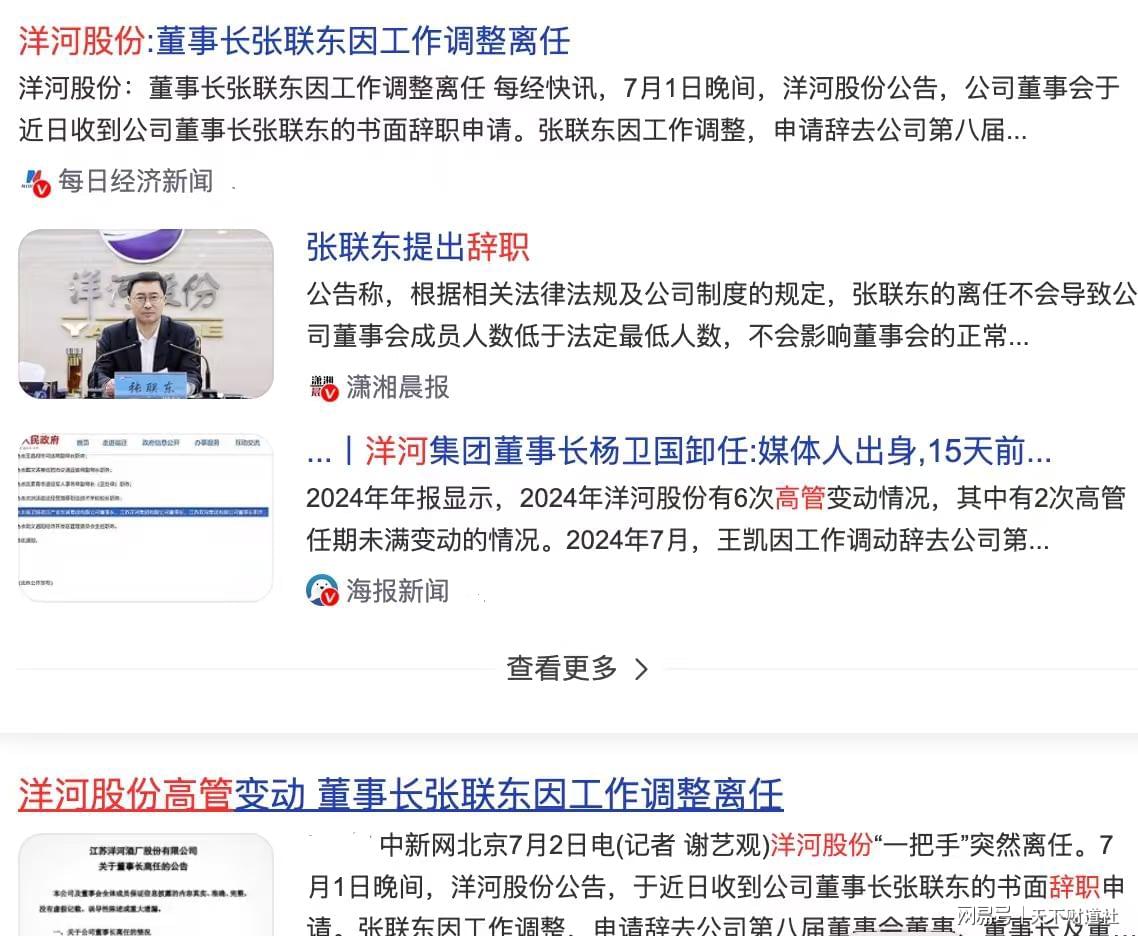Click the snippet starting with 中新网北京7月2日电

click(x=716, y=885)
